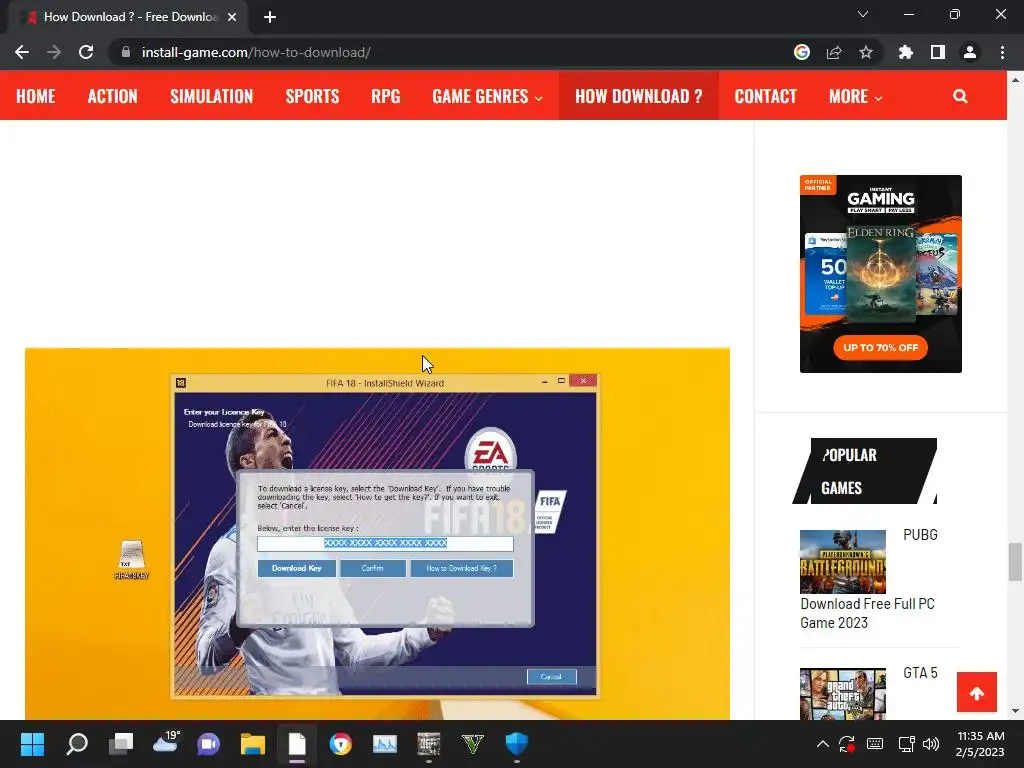This screenshot has height=768, width=1024.
Task: Expand the MORE dropdown menu
Action: coord(855,96)
